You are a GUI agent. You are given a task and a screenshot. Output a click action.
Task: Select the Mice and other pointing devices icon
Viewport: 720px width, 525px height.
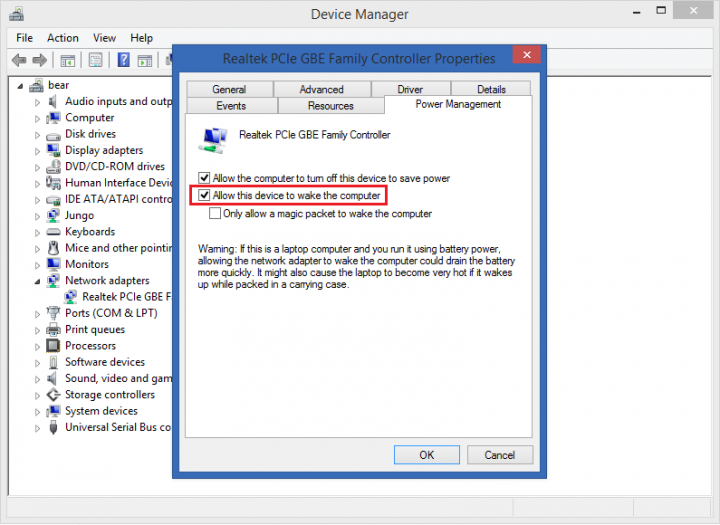[x=53, y=248]
